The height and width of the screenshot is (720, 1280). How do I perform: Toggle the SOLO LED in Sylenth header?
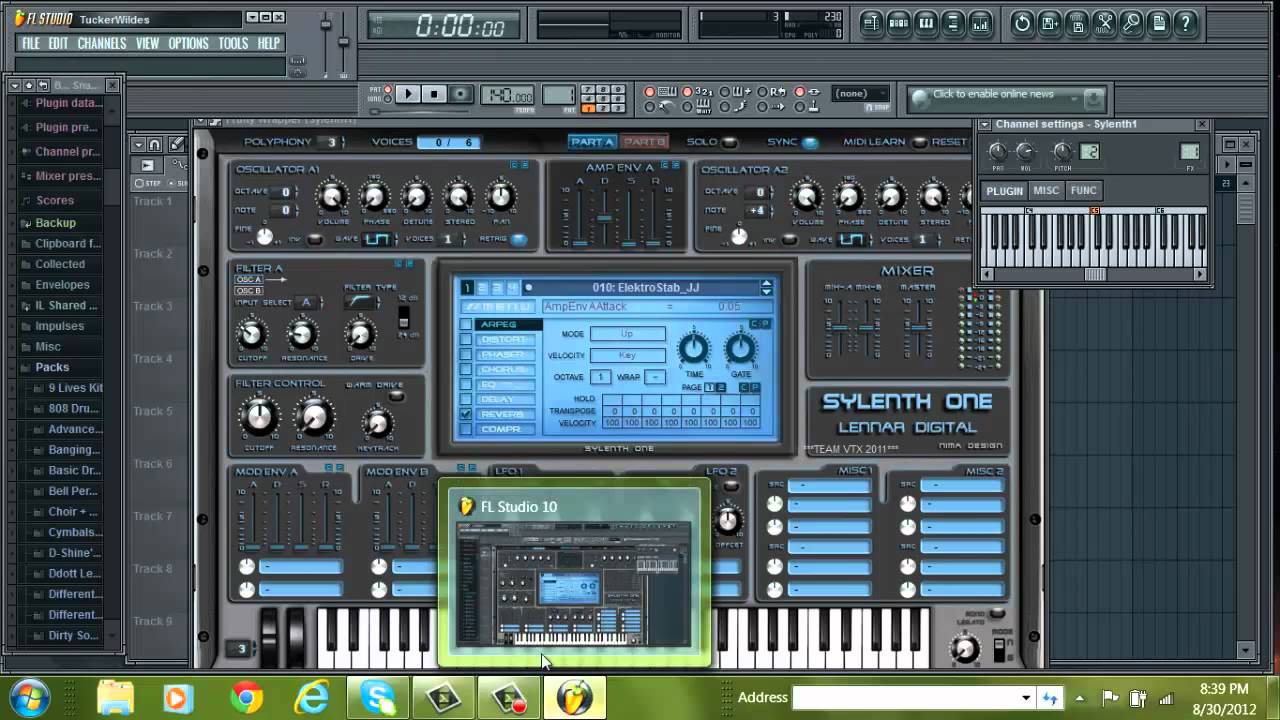coord(730,142)
